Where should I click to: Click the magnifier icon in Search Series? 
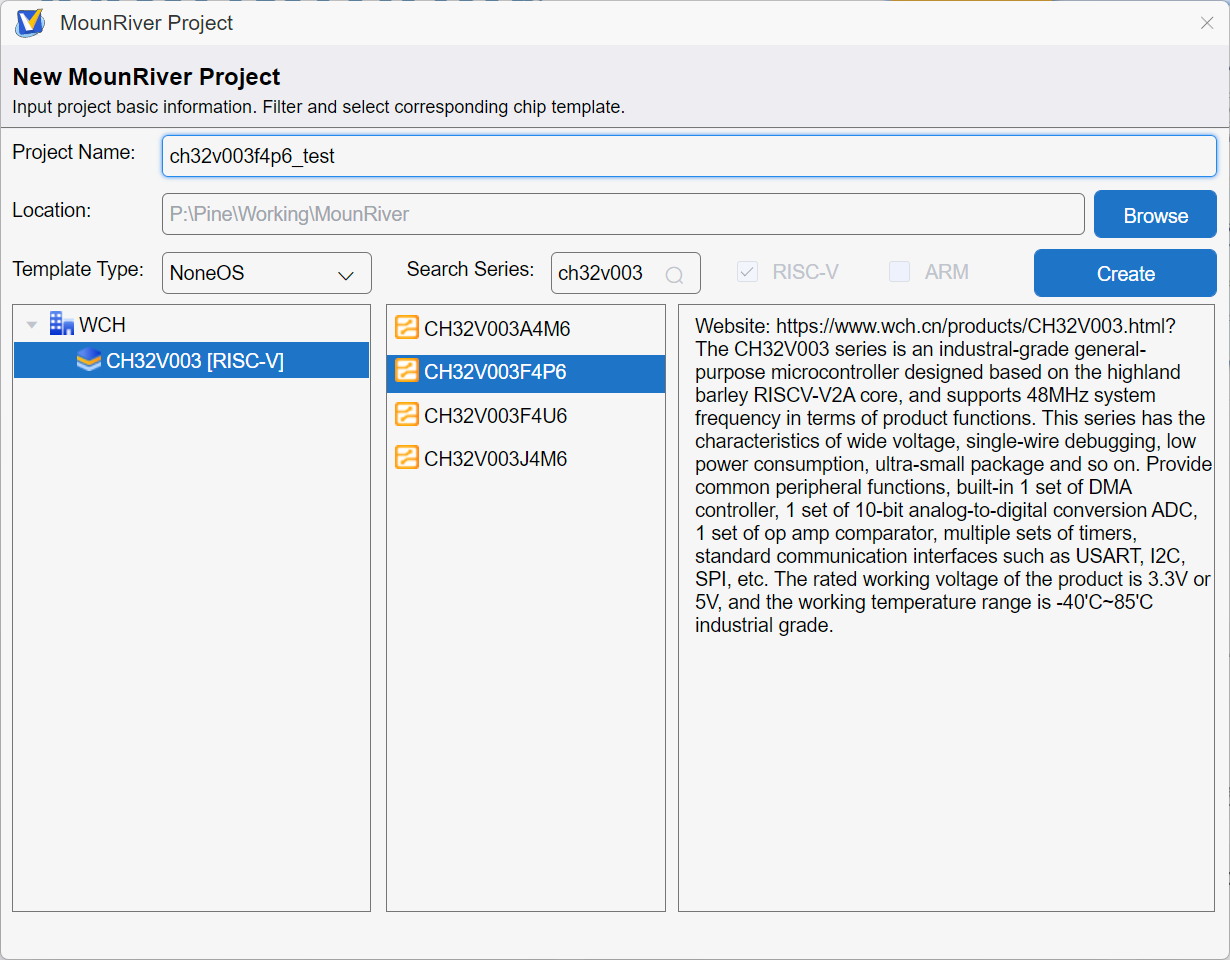[675, 275]
